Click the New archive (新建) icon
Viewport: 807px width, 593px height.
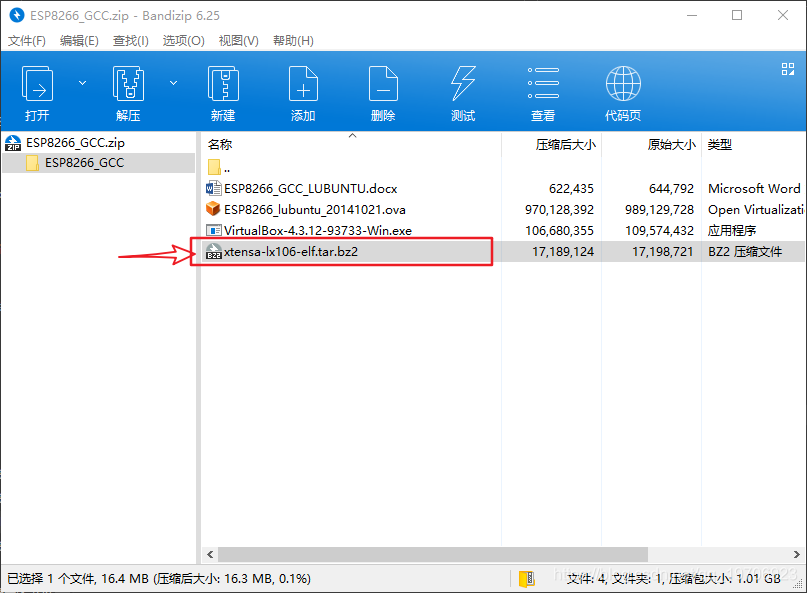(x=223, y=83)
